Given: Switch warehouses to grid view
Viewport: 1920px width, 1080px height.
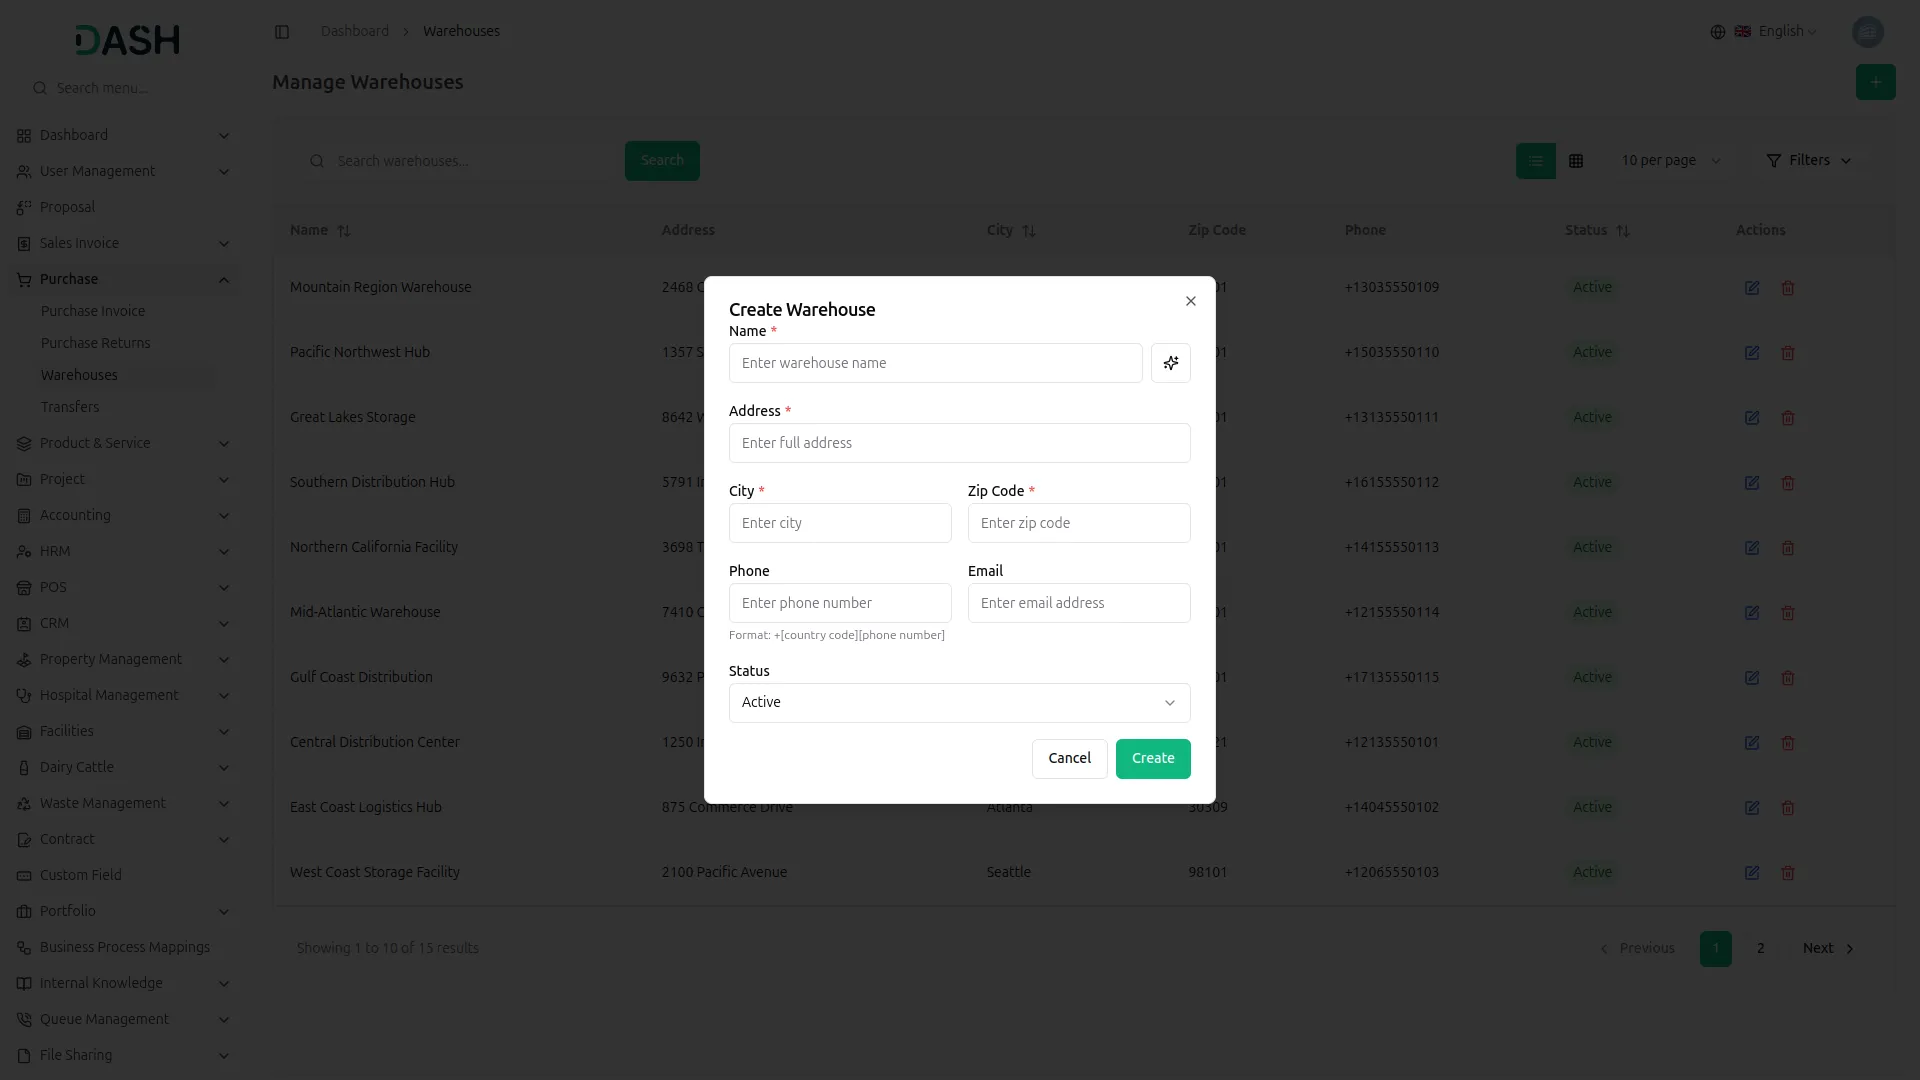Looking at the screenshot, I should point(1576,160).
